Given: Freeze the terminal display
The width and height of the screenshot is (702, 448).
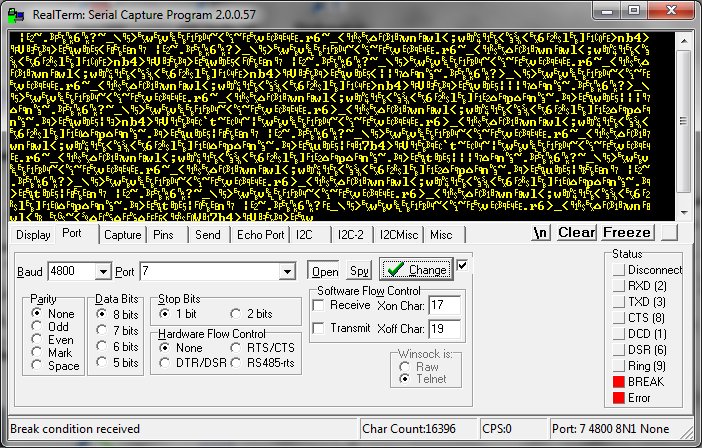Looking at the screenshot, I should (627, 233).
